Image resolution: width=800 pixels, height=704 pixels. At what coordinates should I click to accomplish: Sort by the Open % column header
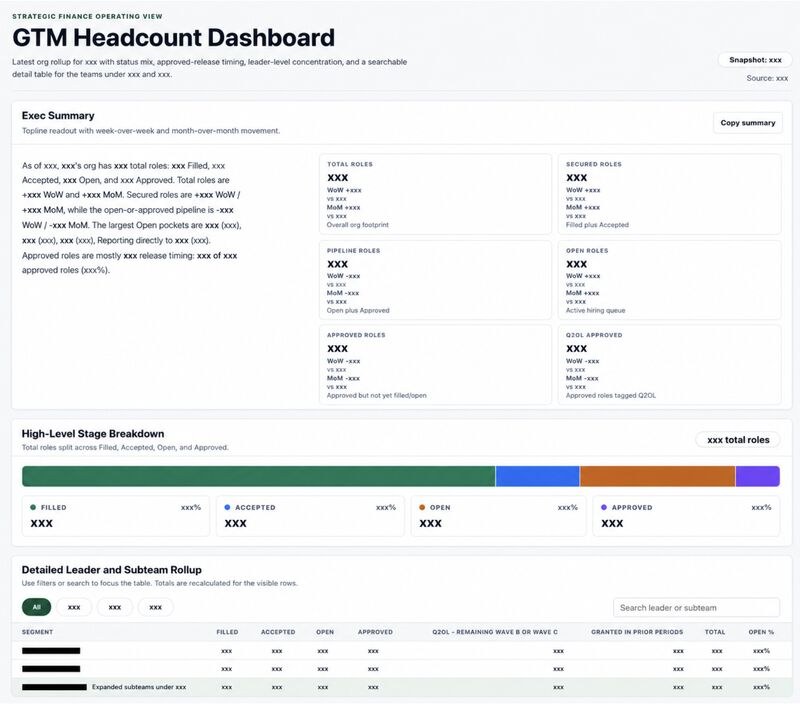click(x=761, y=632)
